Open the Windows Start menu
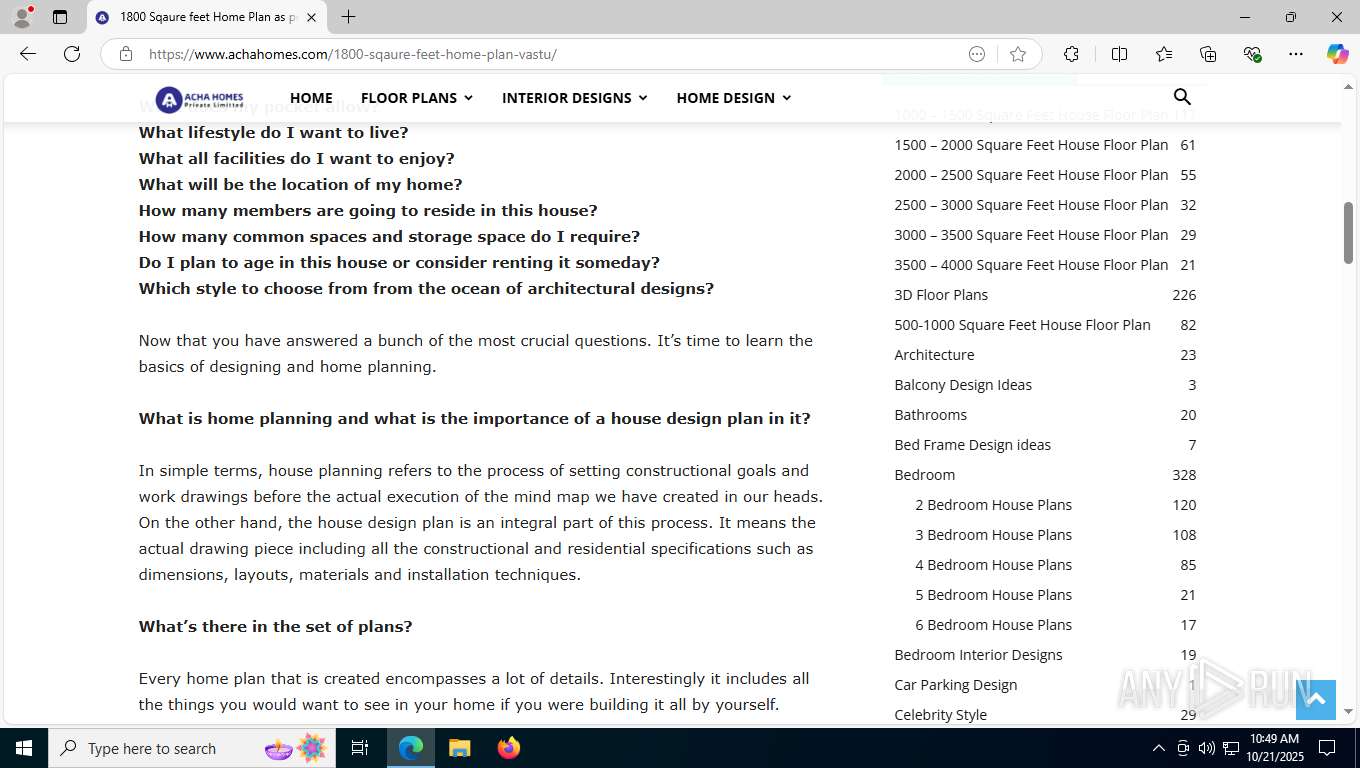This screenshot has width=1360, height=768. tap(24, 748)
